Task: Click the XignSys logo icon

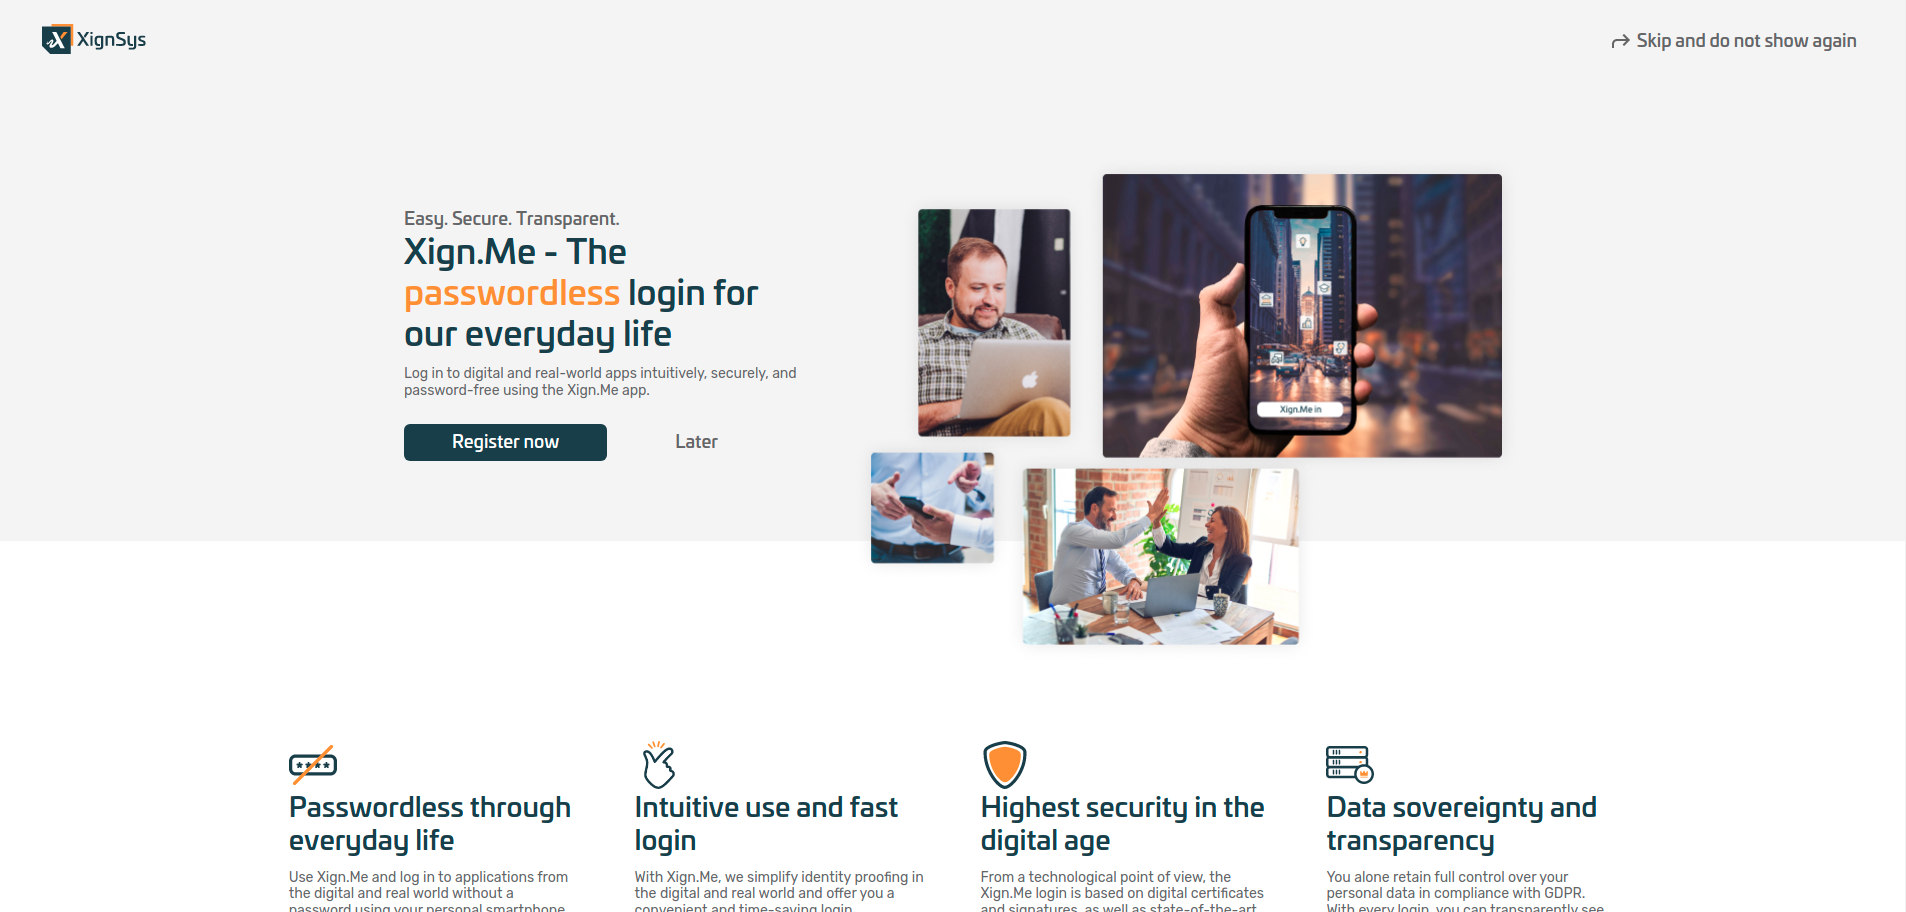Action: click(x=57, y=39)
